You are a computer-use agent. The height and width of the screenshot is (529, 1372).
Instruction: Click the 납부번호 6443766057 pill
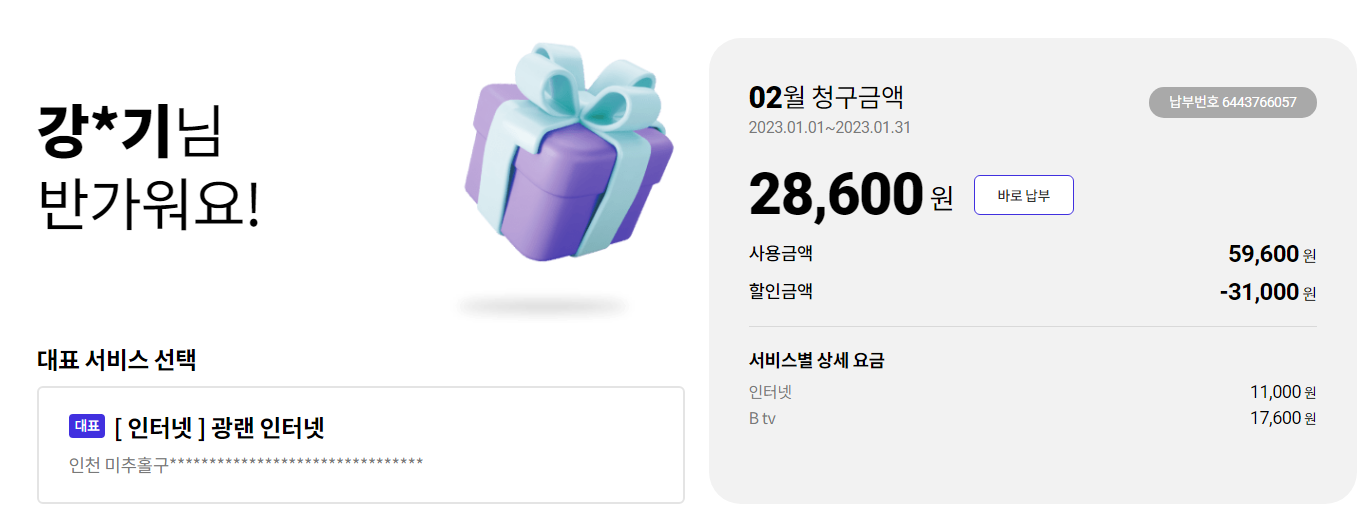tap(1232, 102)
